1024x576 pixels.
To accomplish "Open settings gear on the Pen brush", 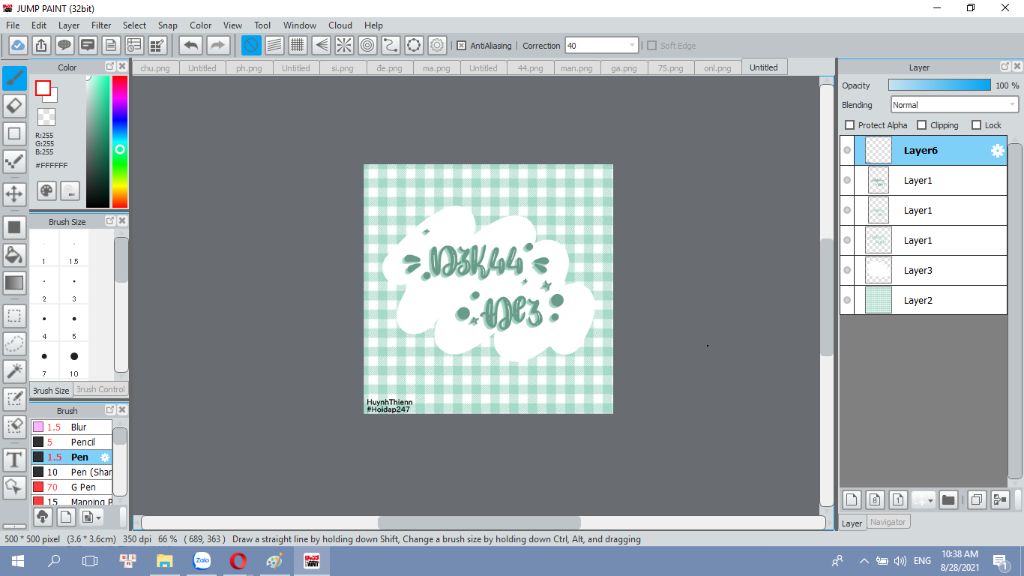I will [x=105, y=457].
